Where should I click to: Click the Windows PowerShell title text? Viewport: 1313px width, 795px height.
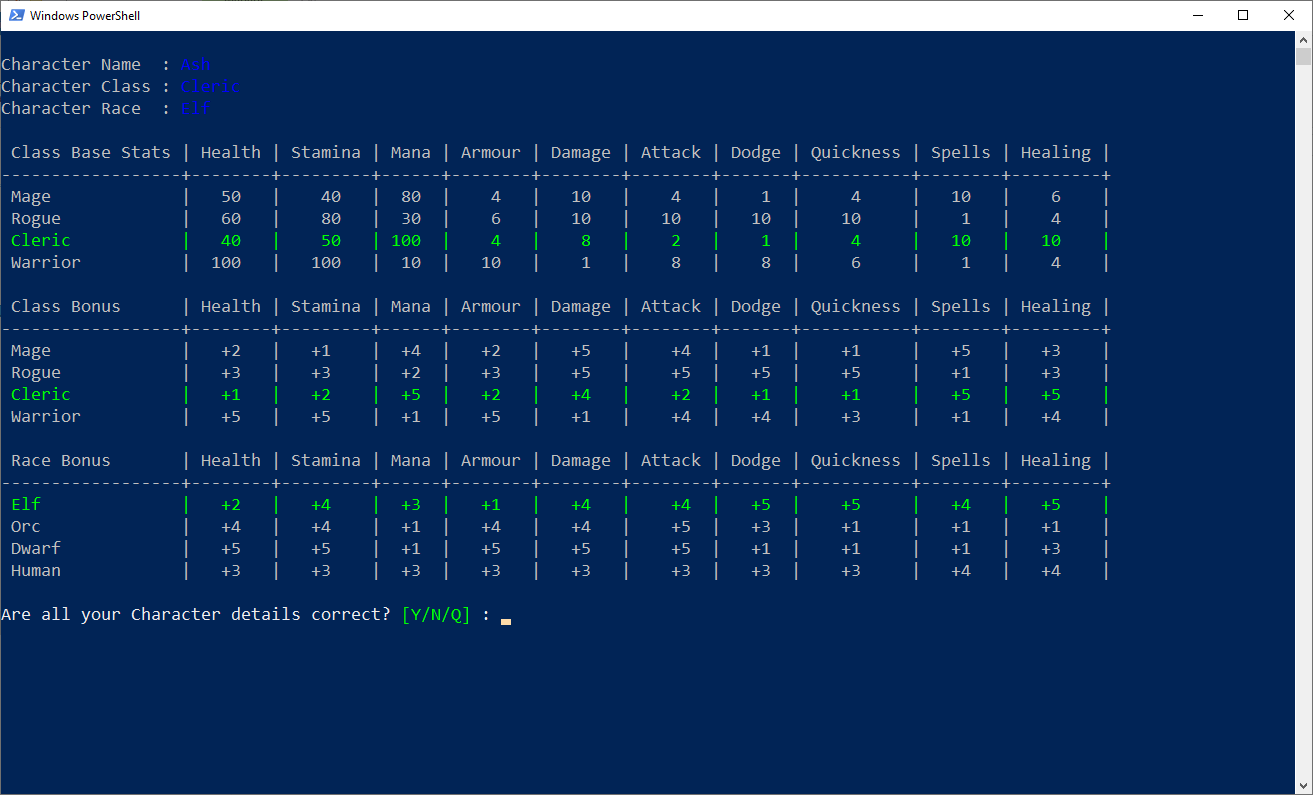pos(85,15)
